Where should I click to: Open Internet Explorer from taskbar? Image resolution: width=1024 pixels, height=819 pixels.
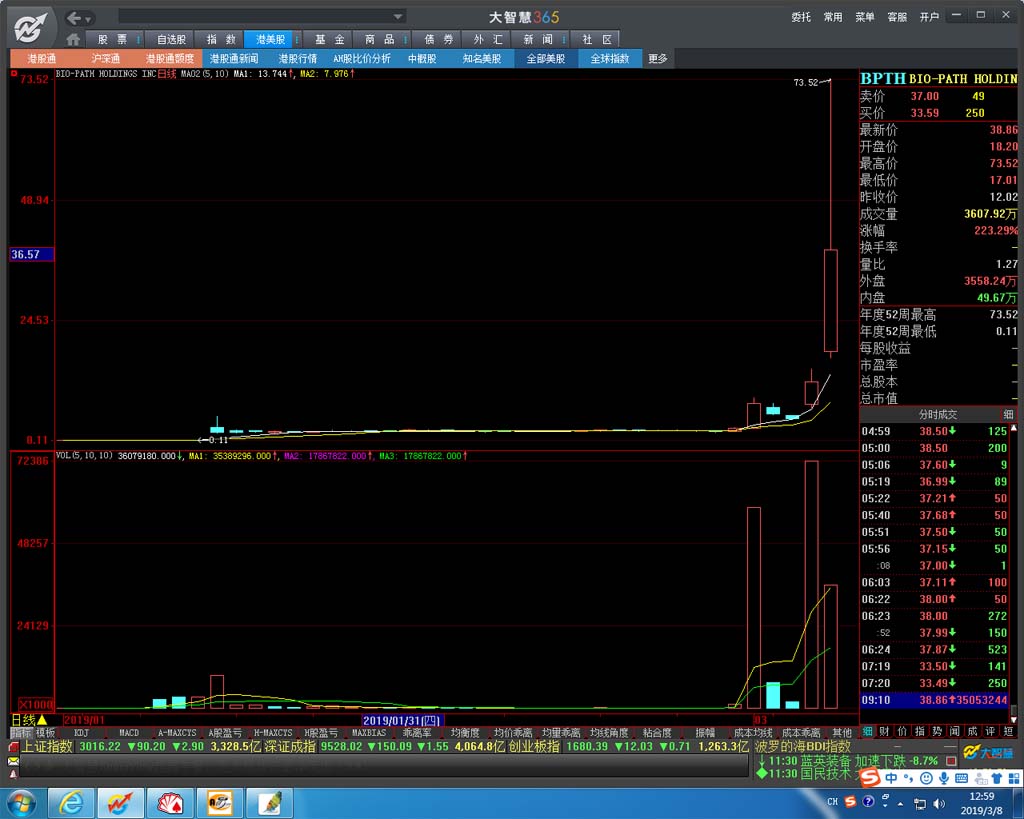[71, 803]
